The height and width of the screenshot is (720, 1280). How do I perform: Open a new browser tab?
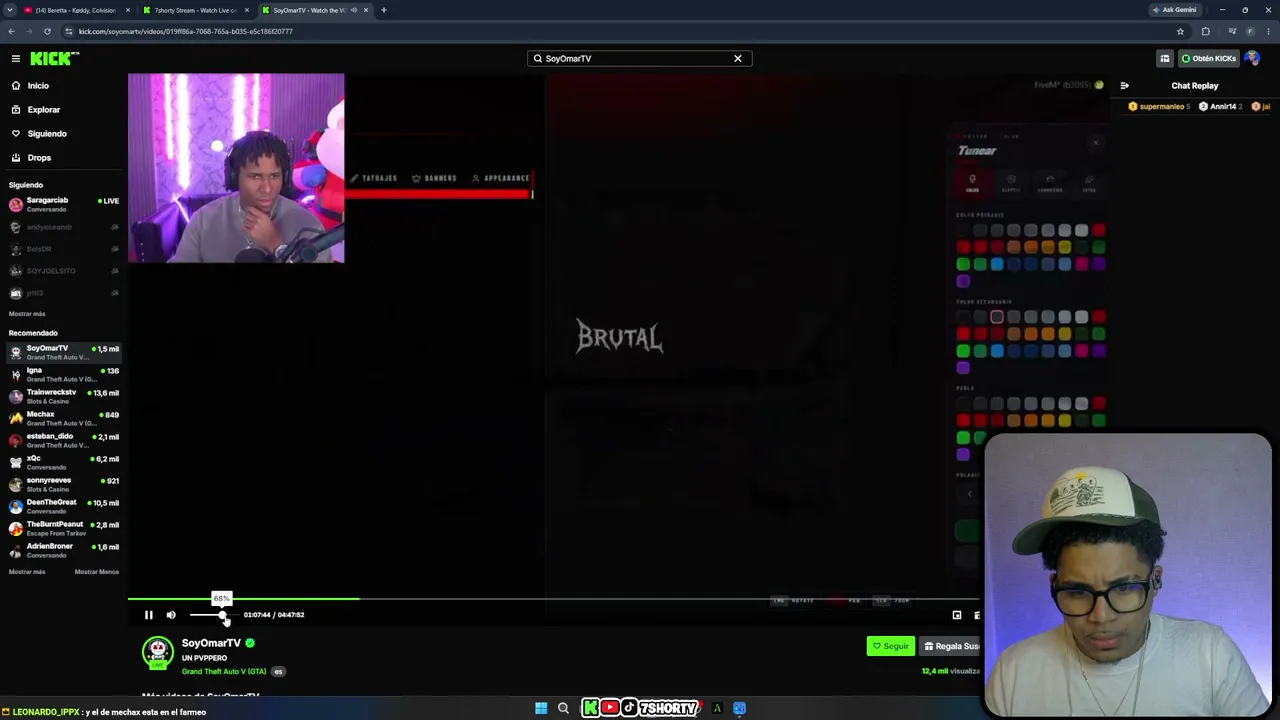coord(384,10)
